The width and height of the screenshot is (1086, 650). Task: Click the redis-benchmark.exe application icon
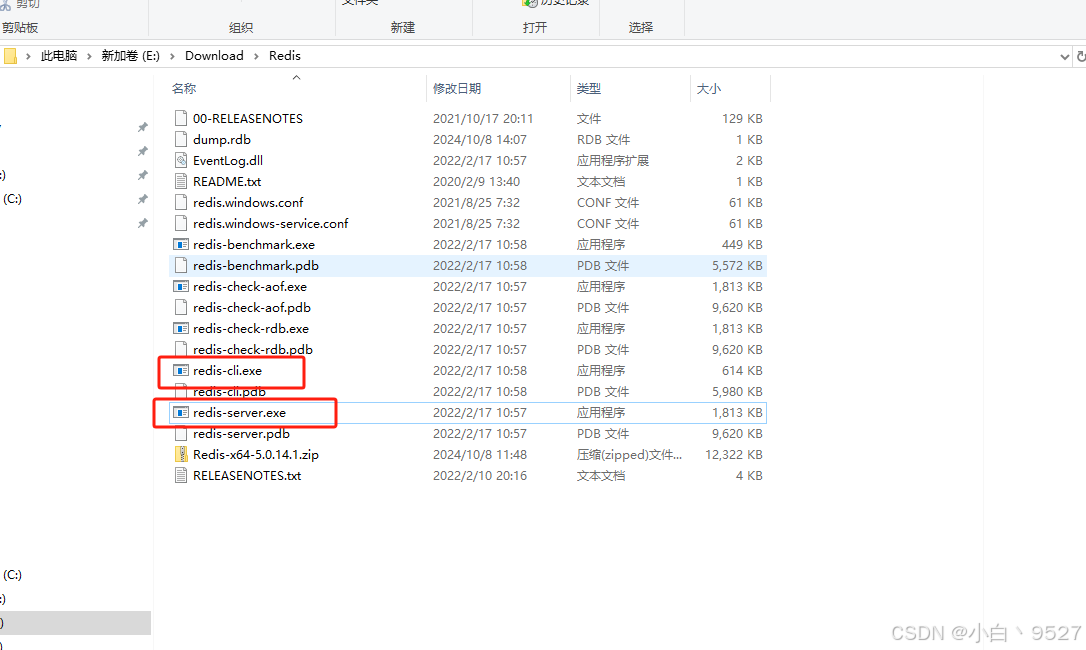coord(181,245)
